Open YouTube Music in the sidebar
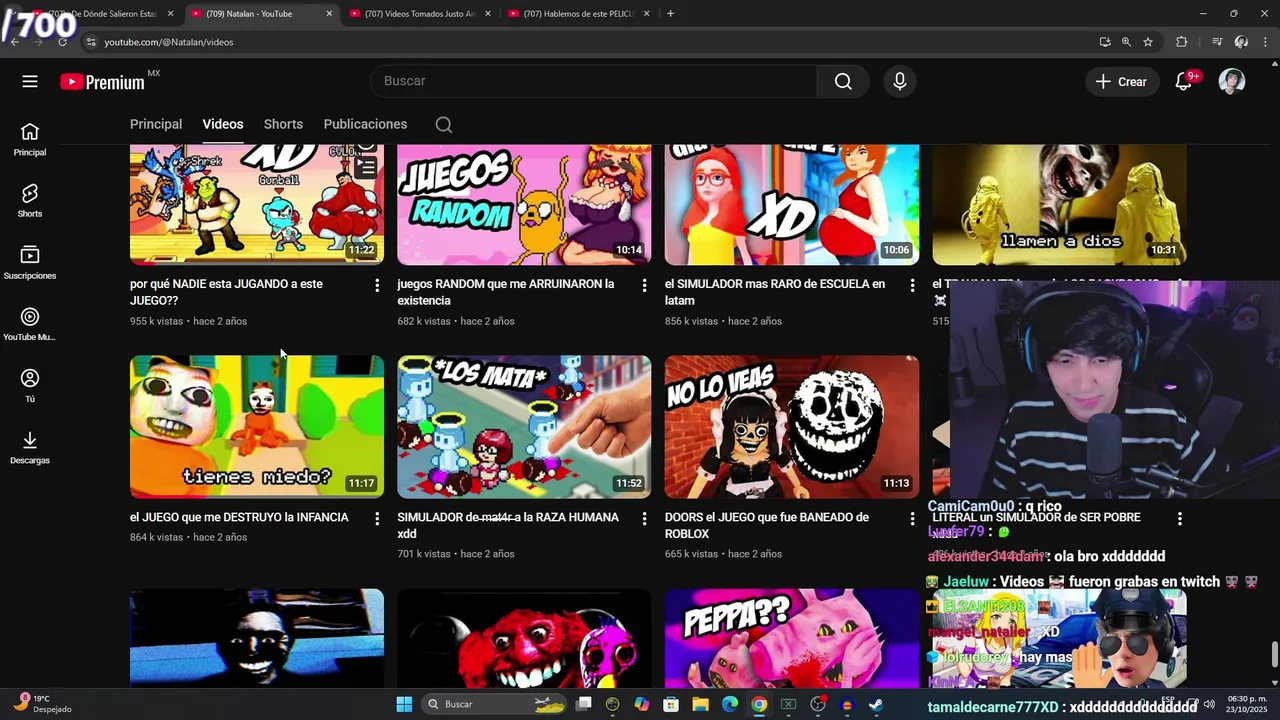The height and width of the screenshot is (720, 1280). [30, 325]
